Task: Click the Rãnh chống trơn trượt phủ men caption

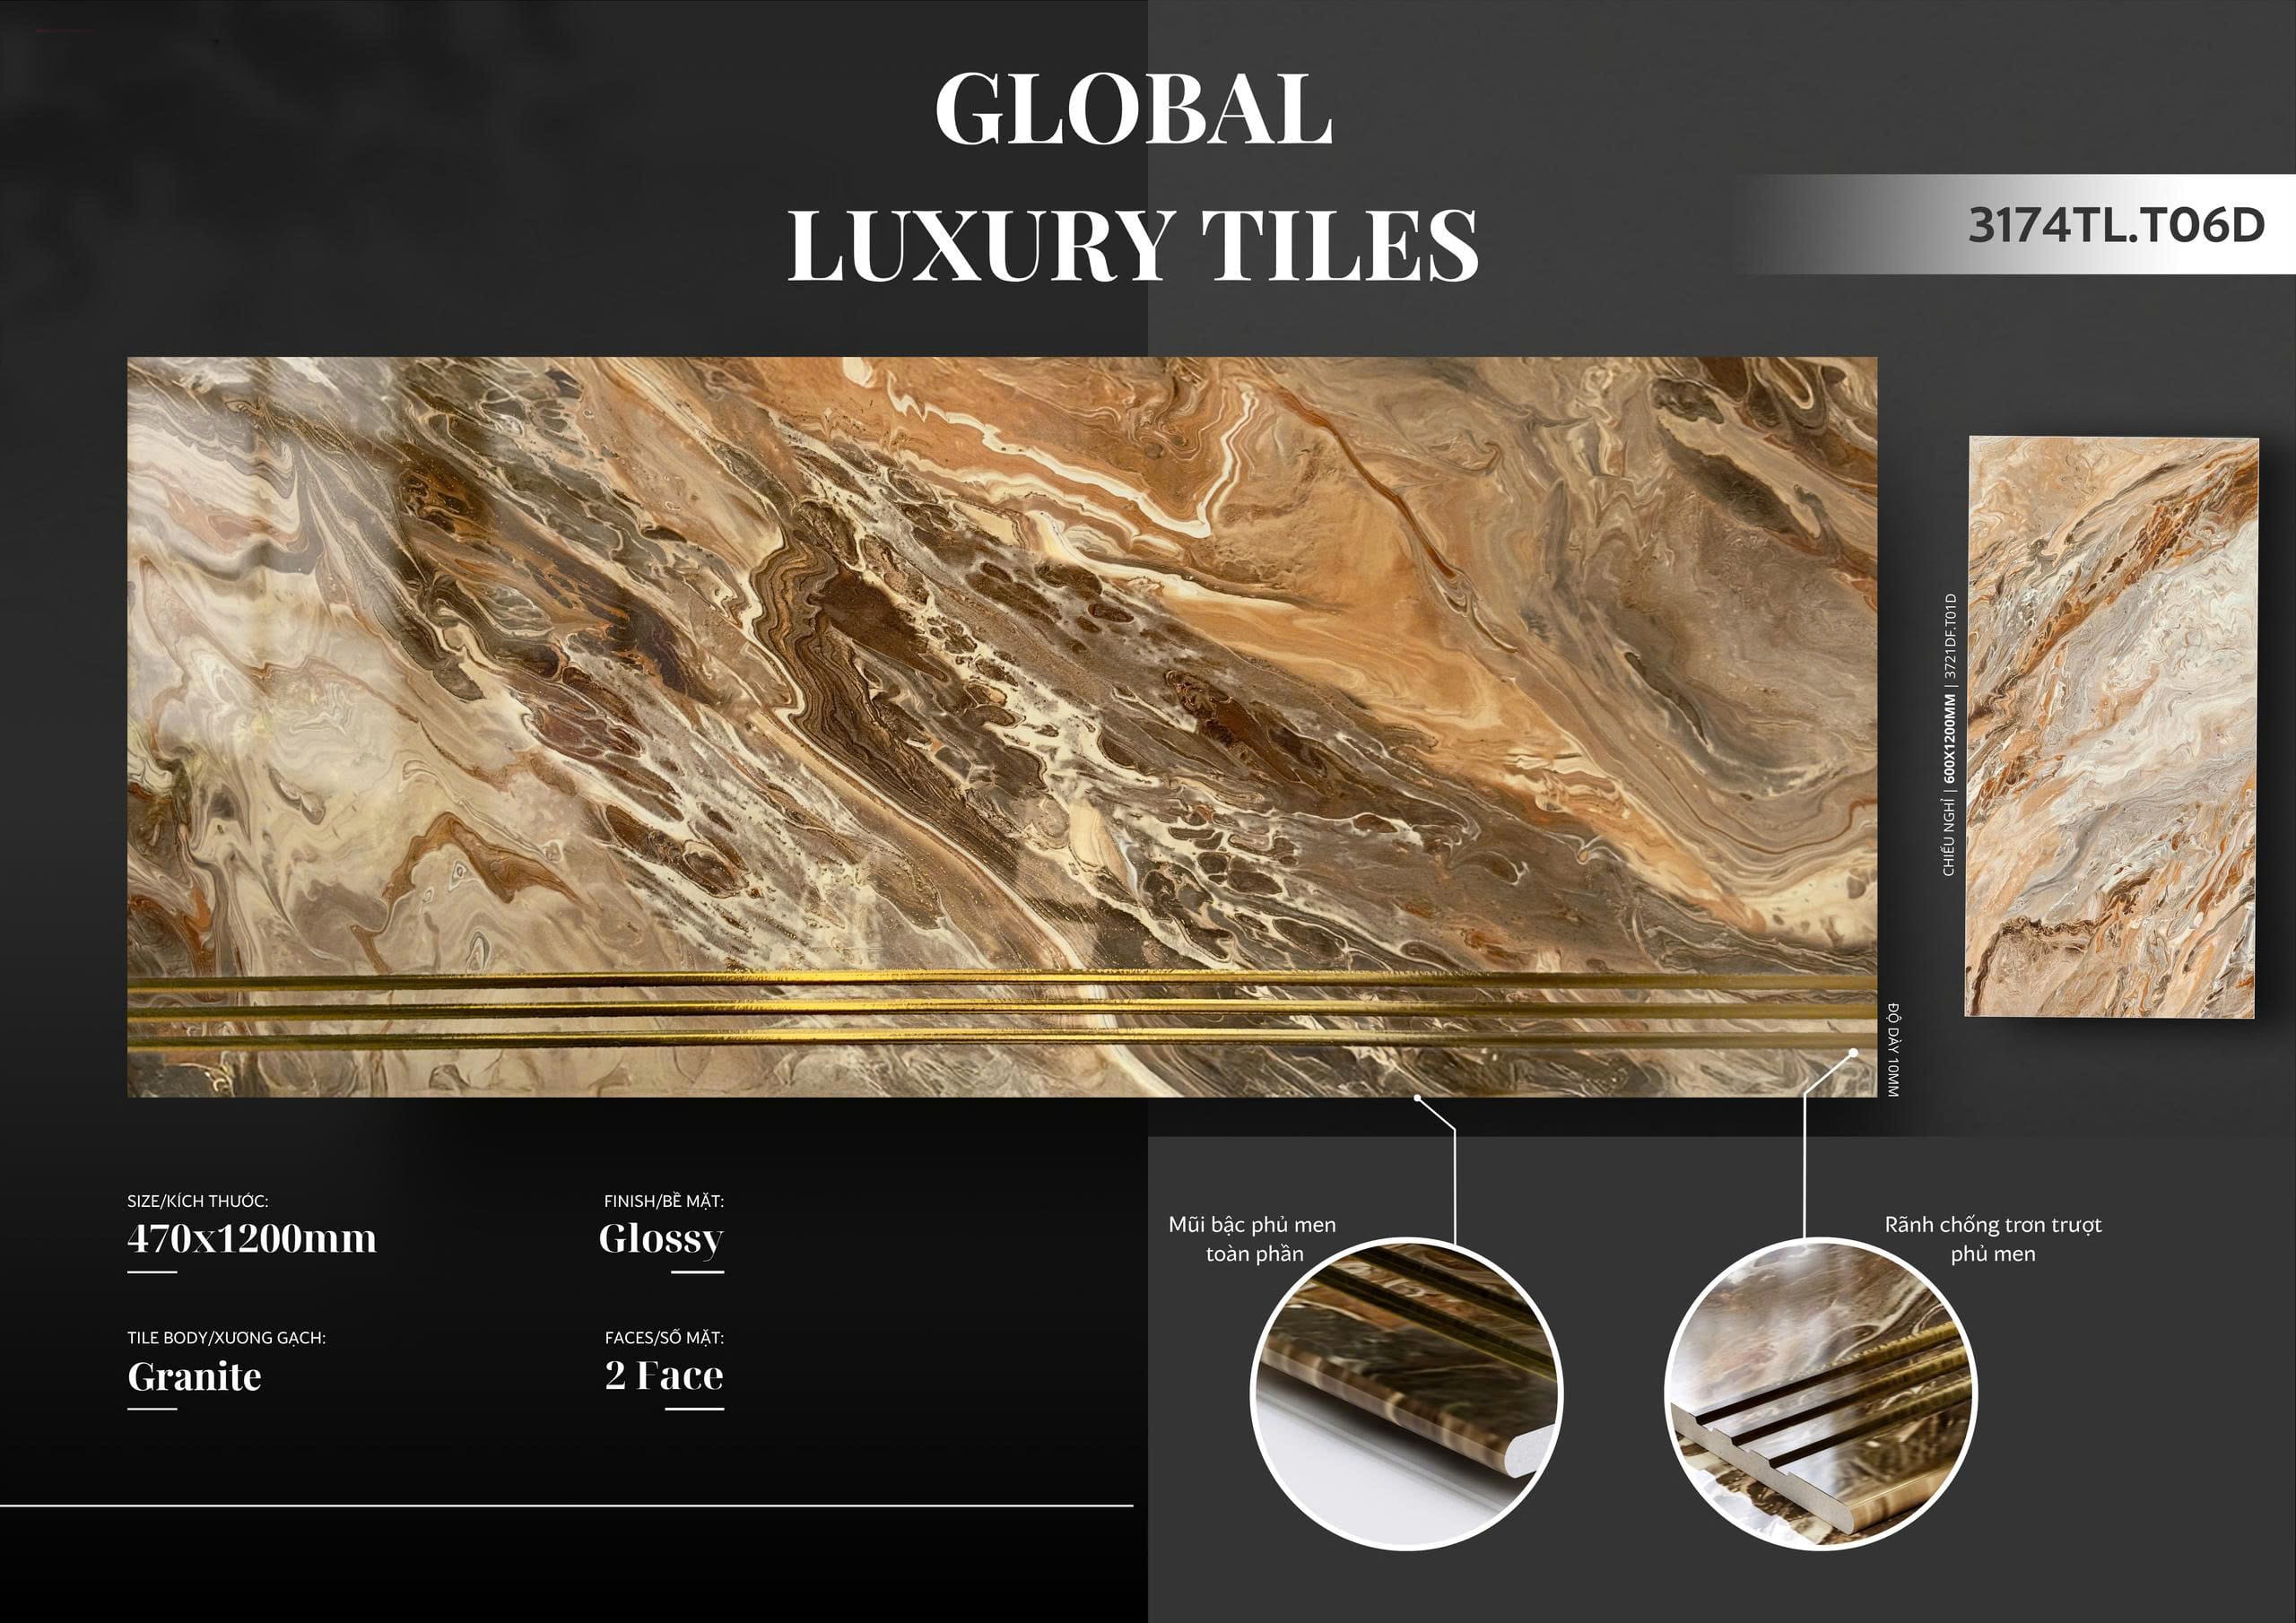Action: click(x=1993, y=1239)
